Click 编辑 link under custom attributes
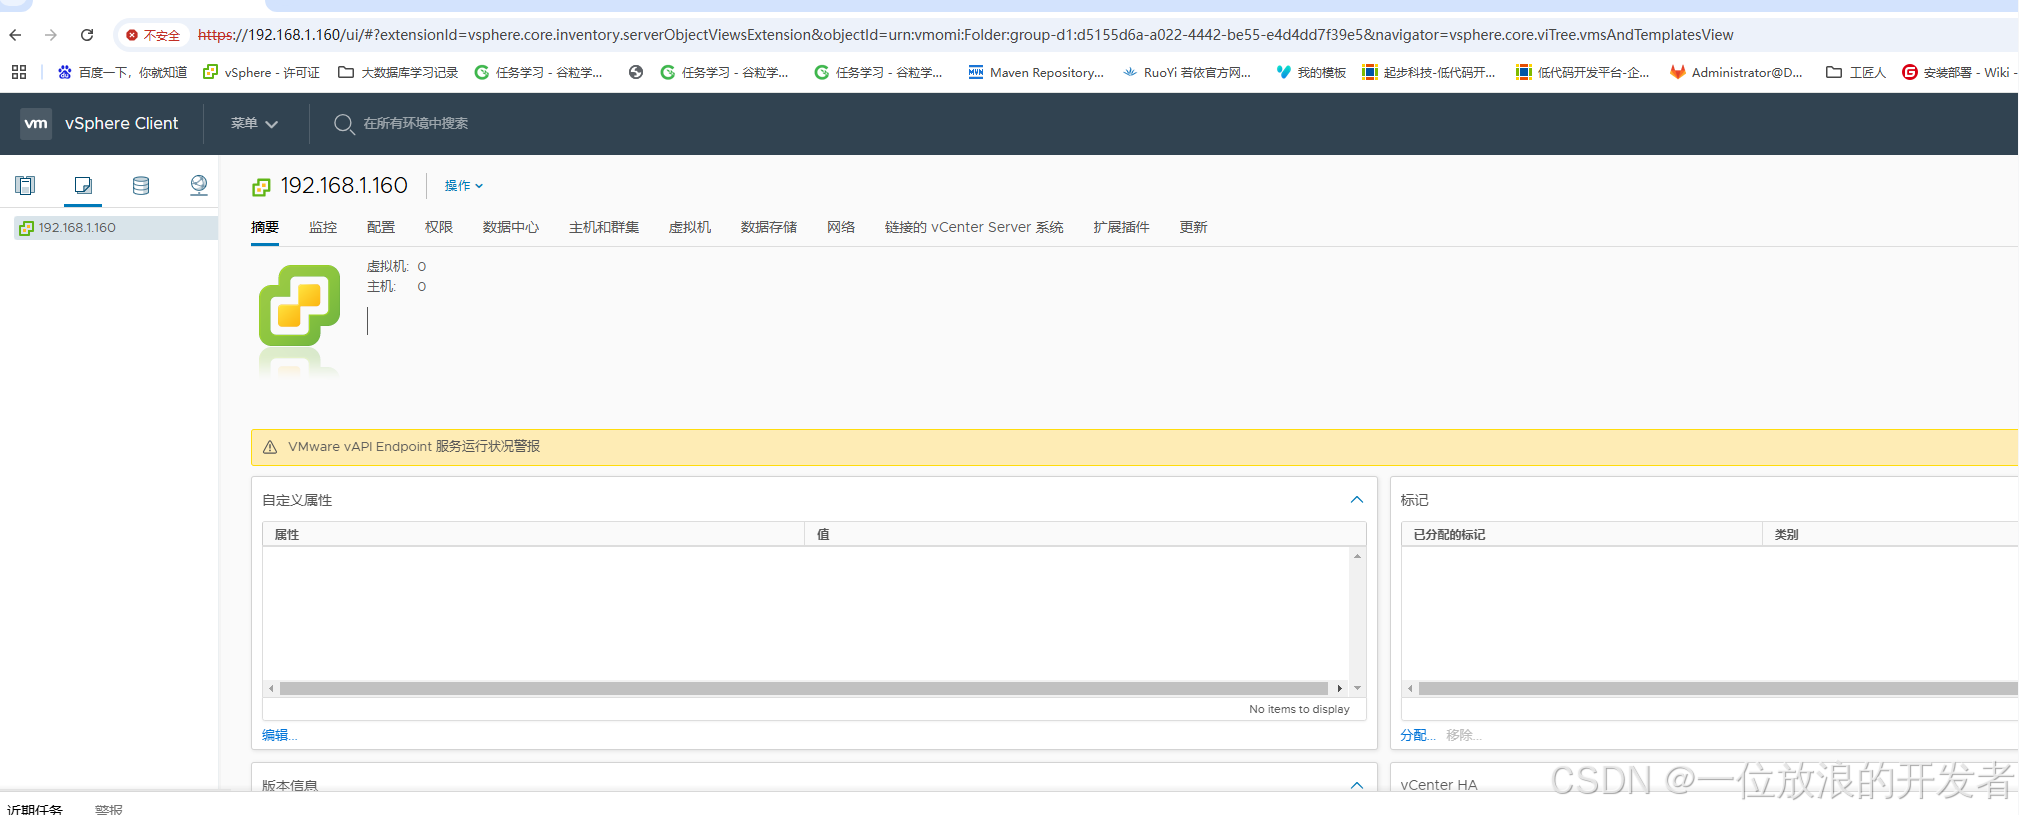 pyautogui.click(x=279, y=735)
